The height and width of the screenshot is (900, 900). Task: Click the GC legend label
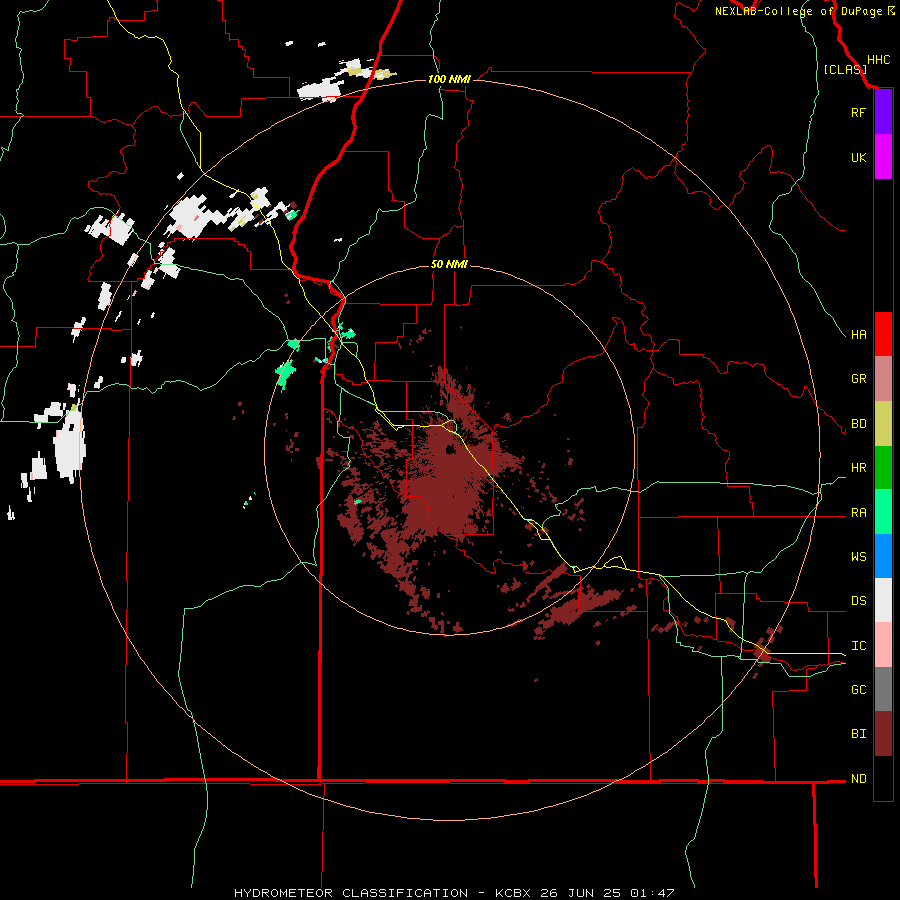858,689
